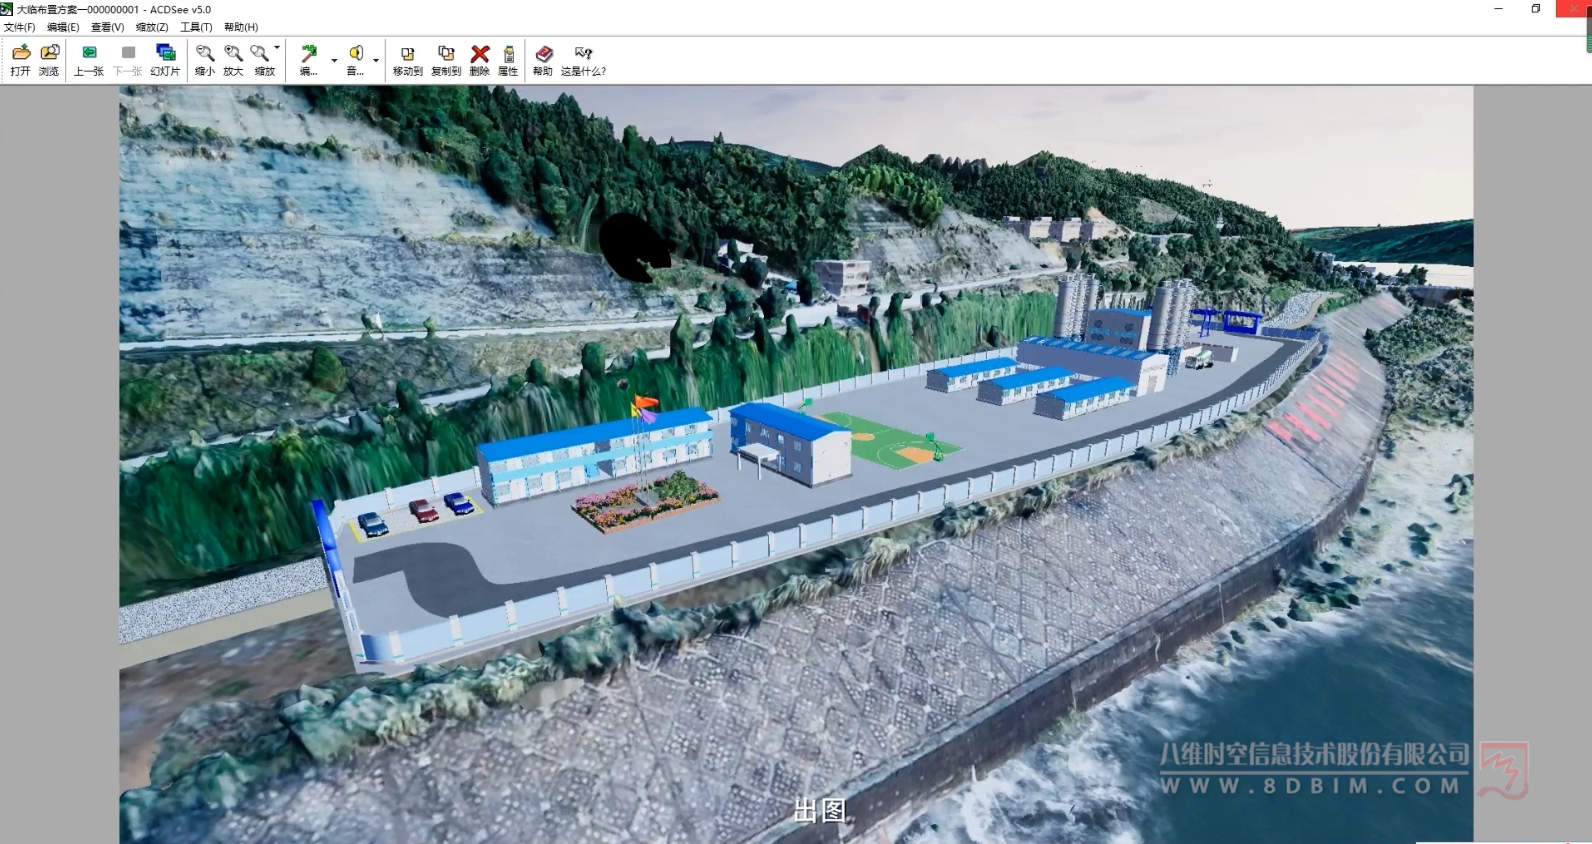Open the 编辑(E) menu
The width and height of the screenshot is (1592, 844).
click(x=63, y=27)
